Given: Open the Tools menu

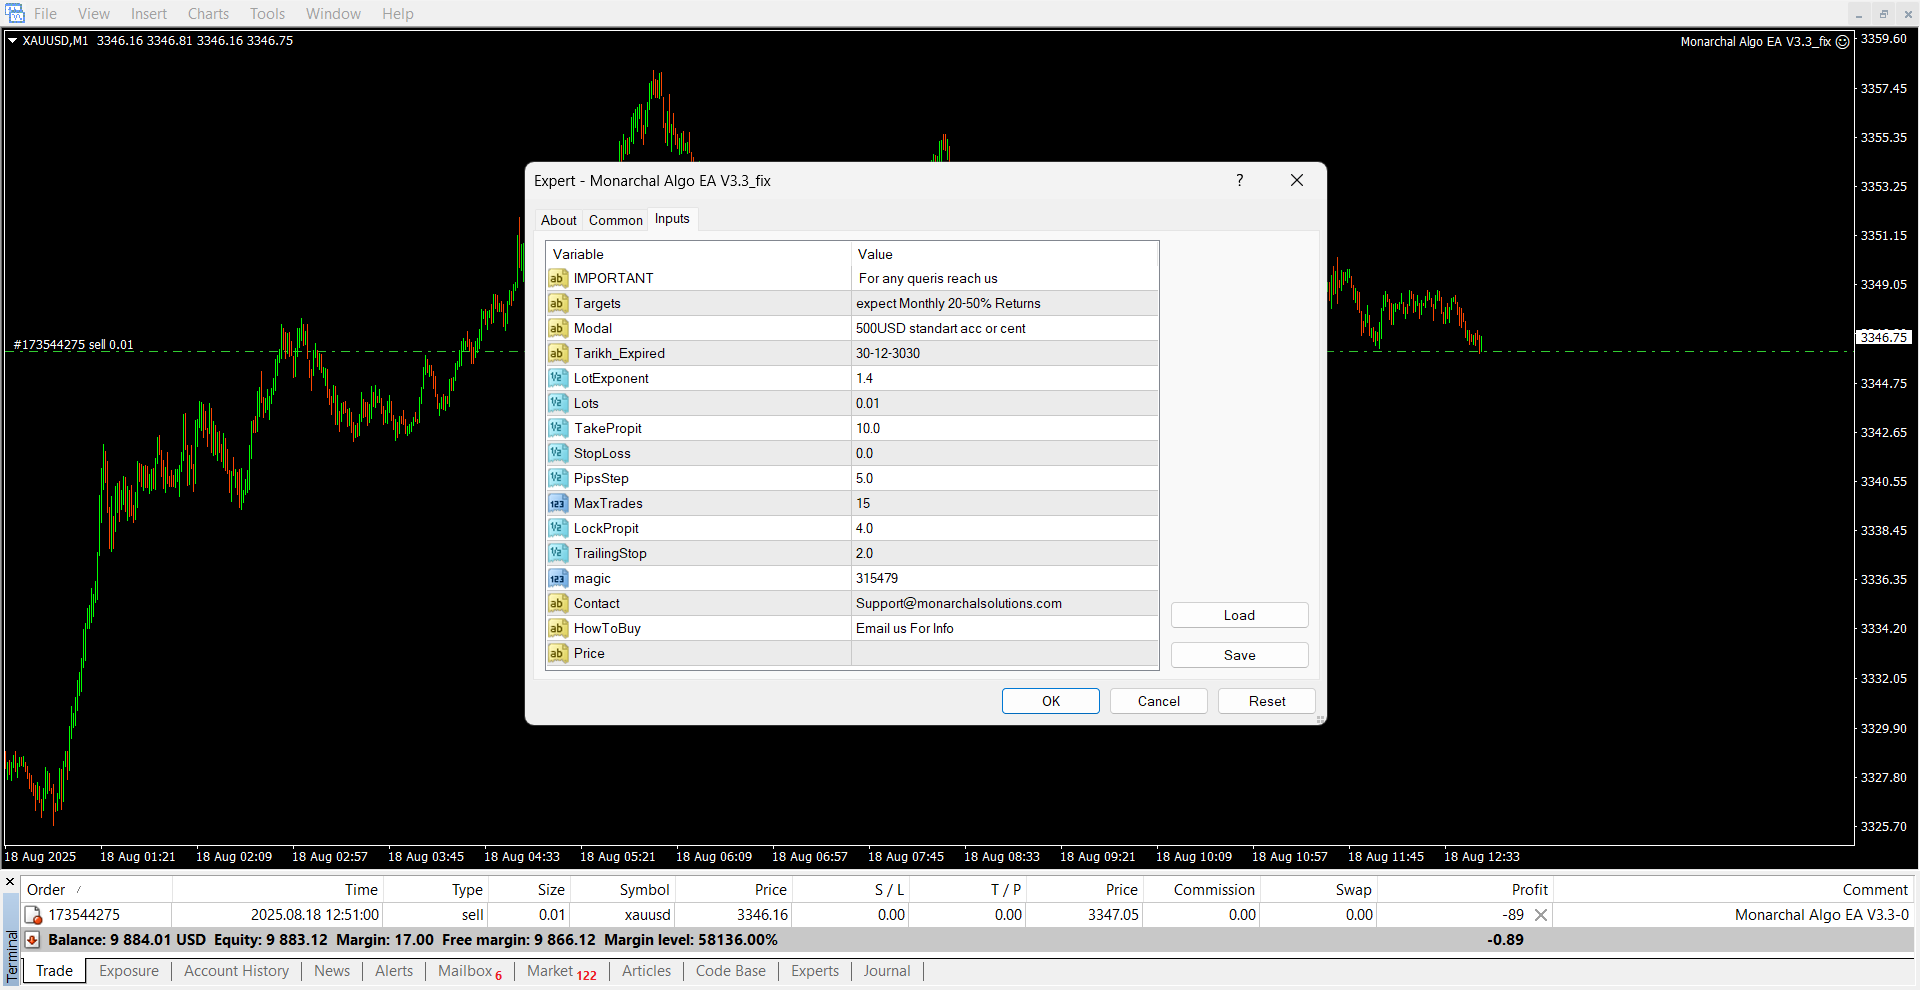Looking at the screenshot, I should point(267,14).
